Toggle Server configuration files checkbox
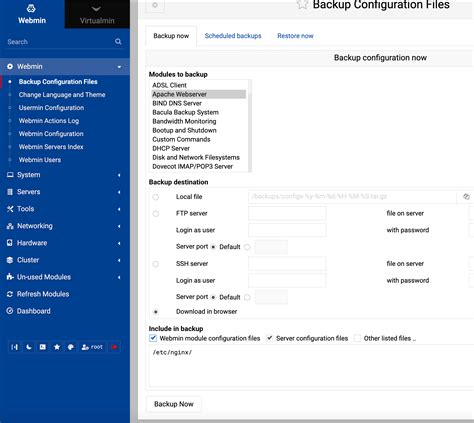 pyautogui.click(x=269, y=338)
